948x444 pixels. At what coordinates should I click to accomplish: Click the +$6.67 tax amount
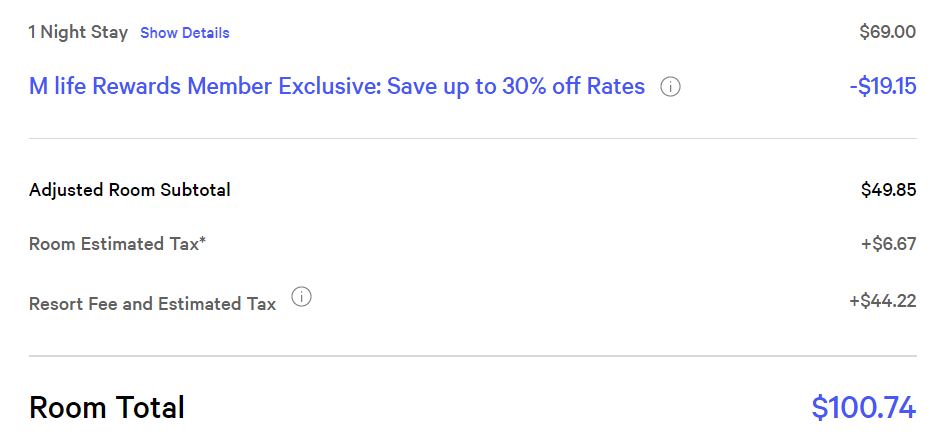[889, 244]
